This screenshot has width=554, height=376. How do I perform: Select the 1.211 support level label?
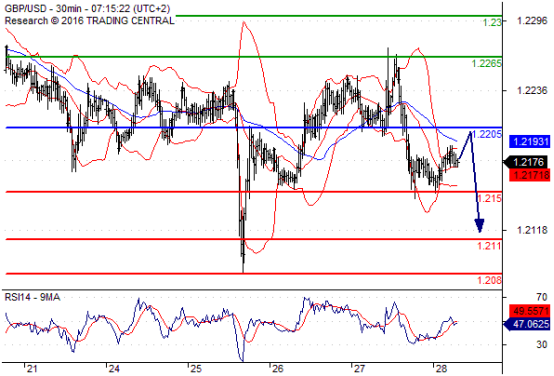pyautogui.click(x=489, y=246)
